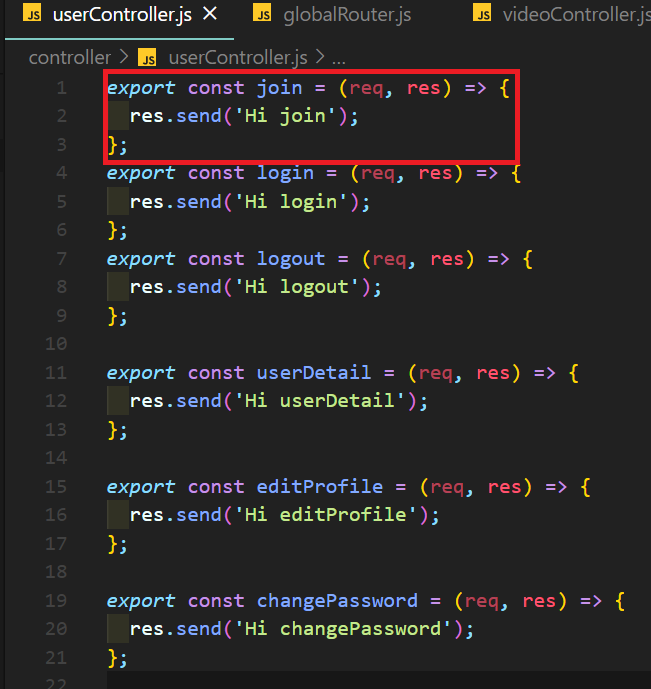Screen dimensions: 651x689
Task: Click the JS icon on videoController.js tab
Action: pyautogui.click(x=482, y=14)
